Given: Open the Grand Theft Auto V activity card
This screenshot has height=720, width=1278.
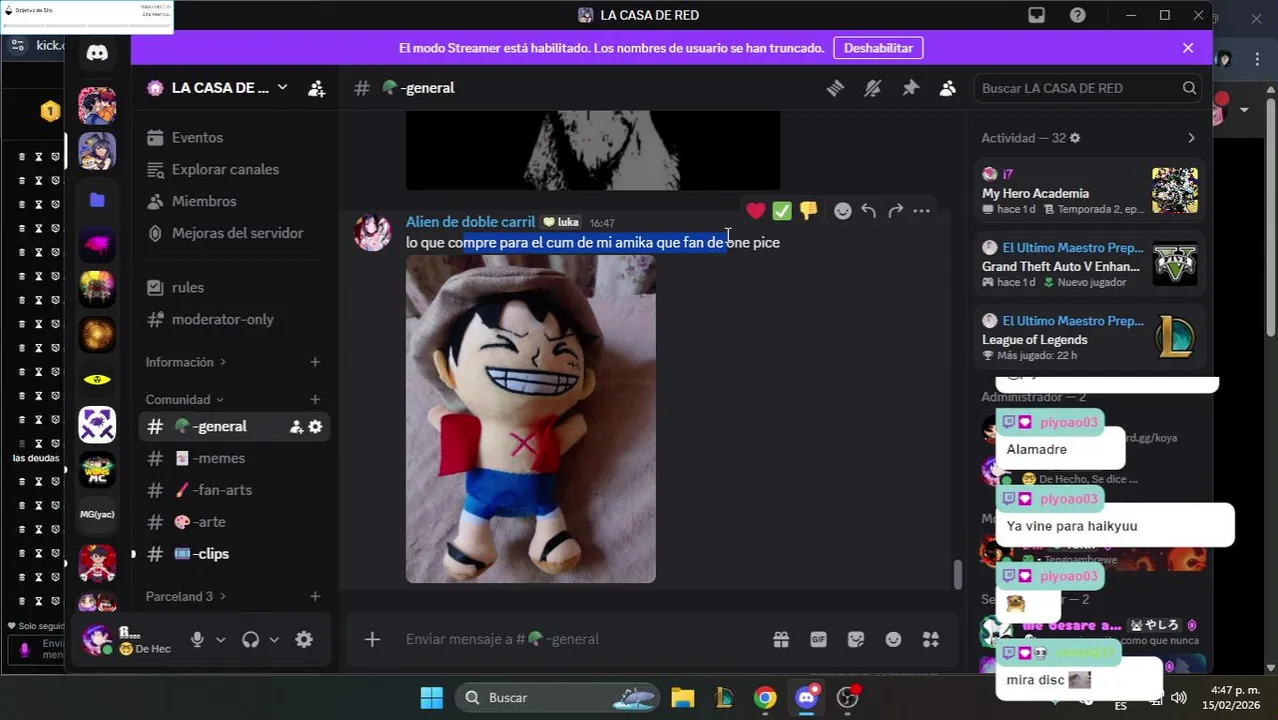Looking at the screenshot, I should [1090, 265].
